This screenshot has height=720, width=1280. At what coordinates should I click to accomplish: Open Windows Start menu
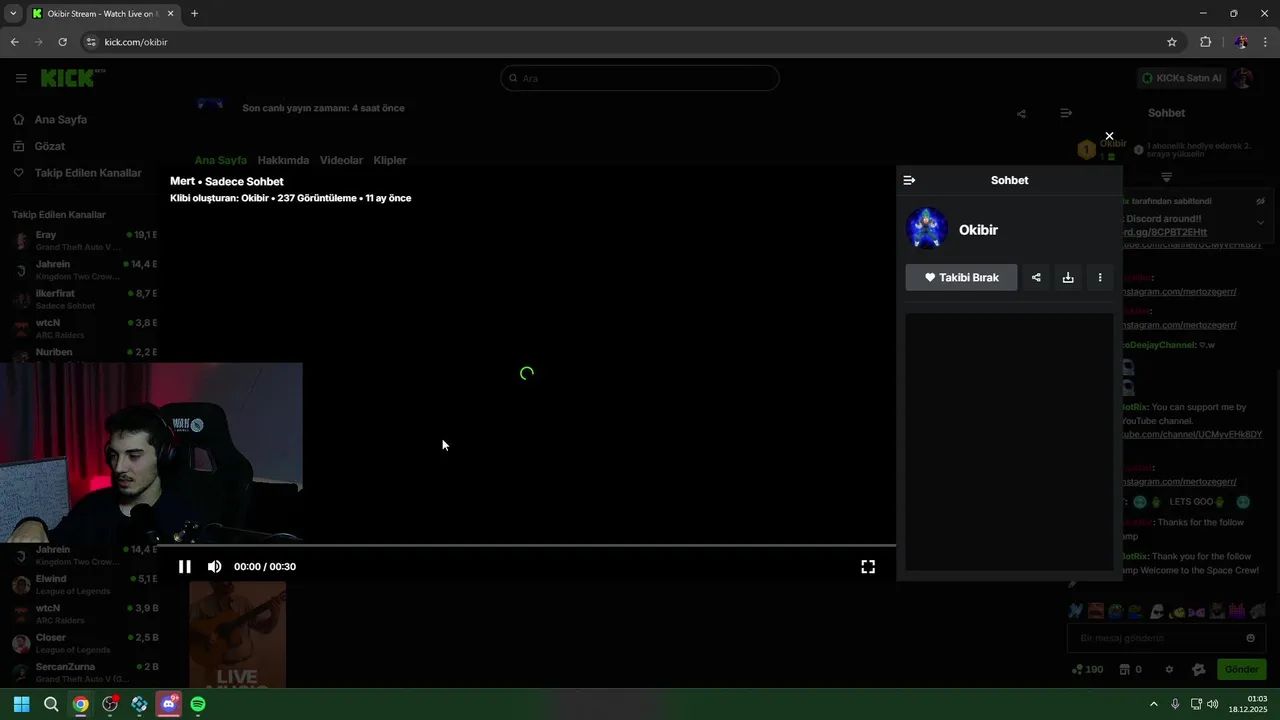21,704
